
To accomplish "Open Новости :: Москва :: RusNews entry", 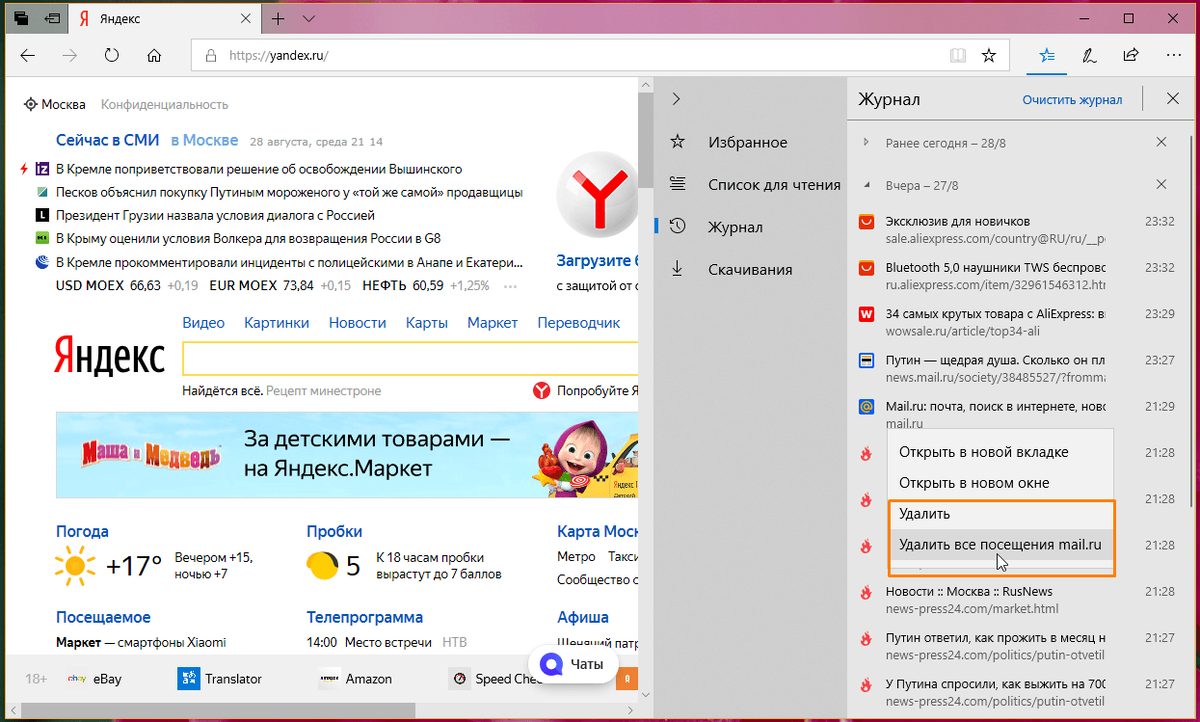I will [1017, 599].
